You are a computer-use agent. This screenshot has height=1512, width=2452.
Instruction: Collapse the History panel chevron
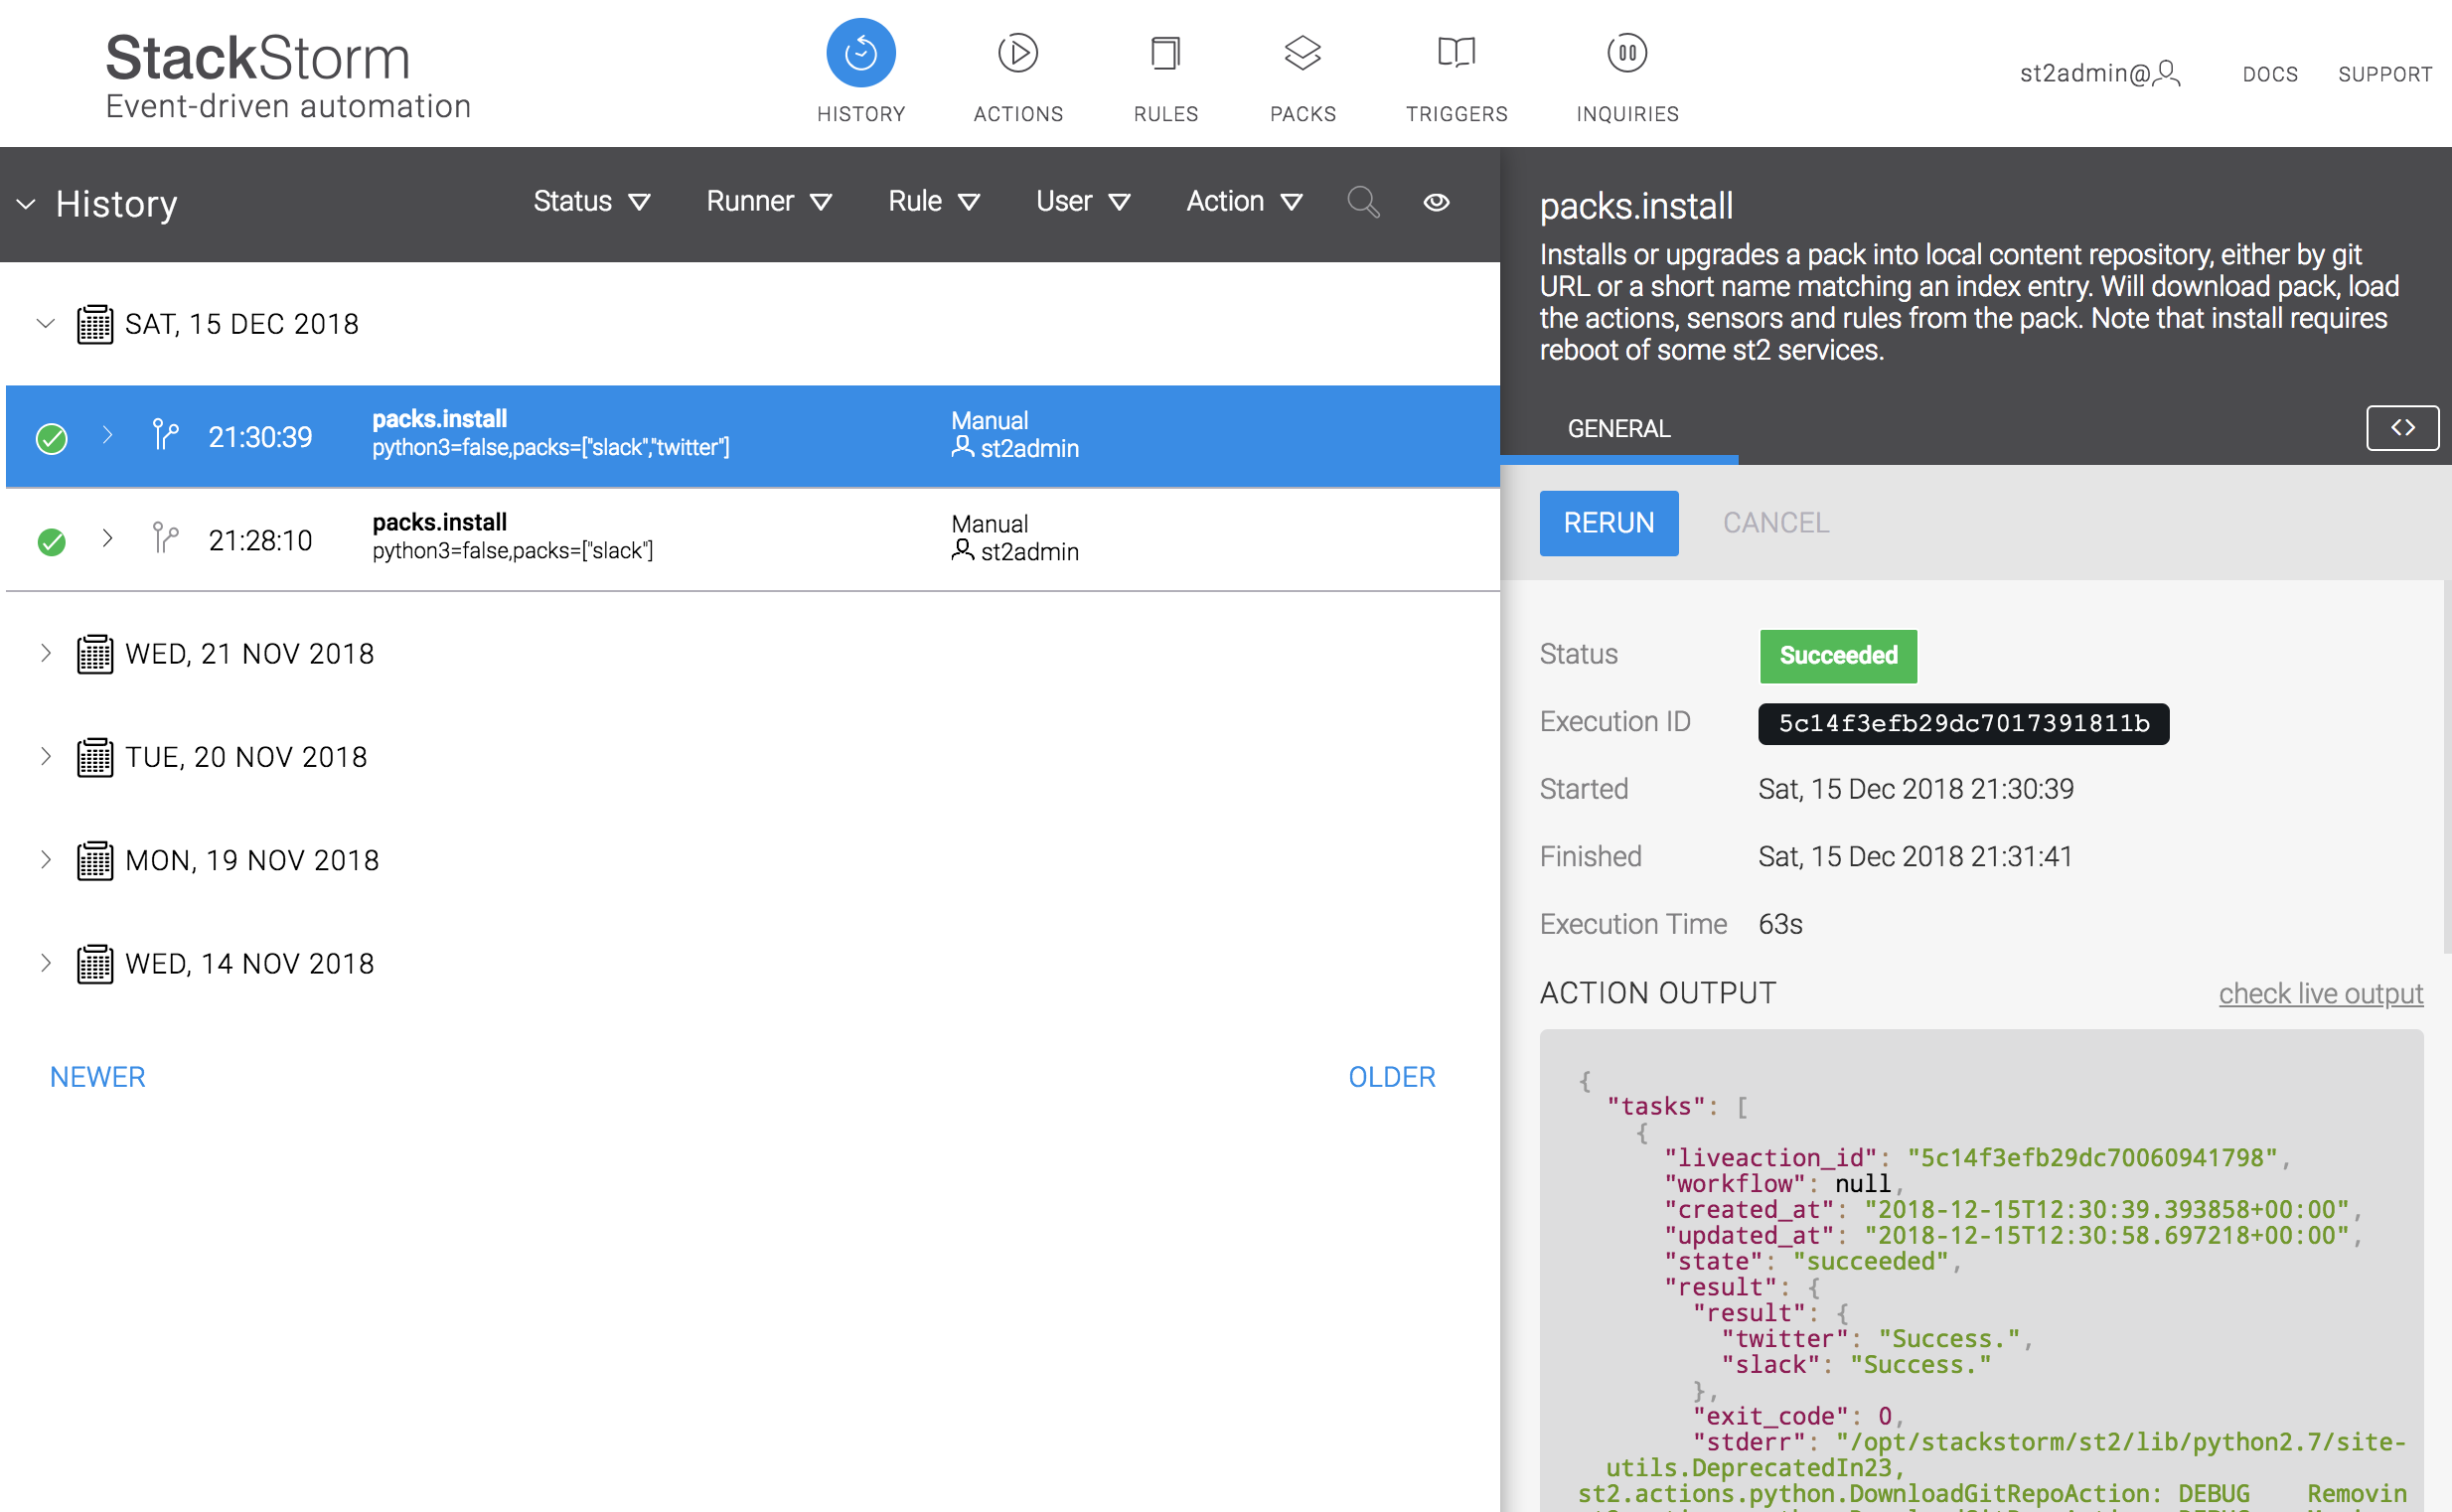tap(27, 204)
